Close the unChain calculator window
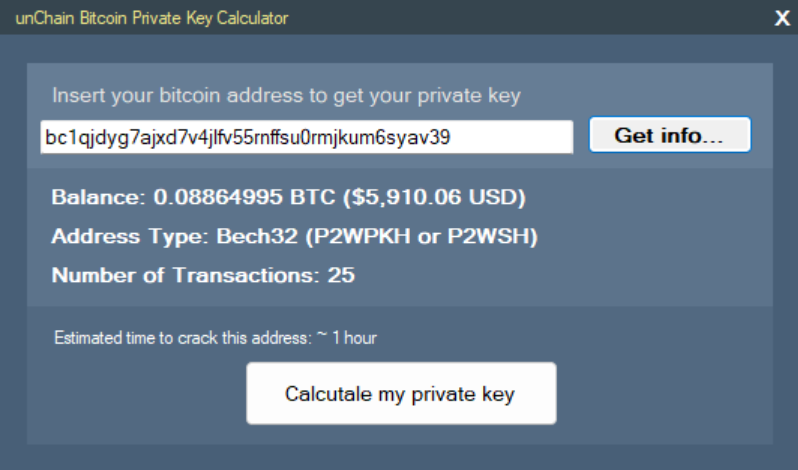This screenshot has width=798, height=470. (x=782, y=18)
